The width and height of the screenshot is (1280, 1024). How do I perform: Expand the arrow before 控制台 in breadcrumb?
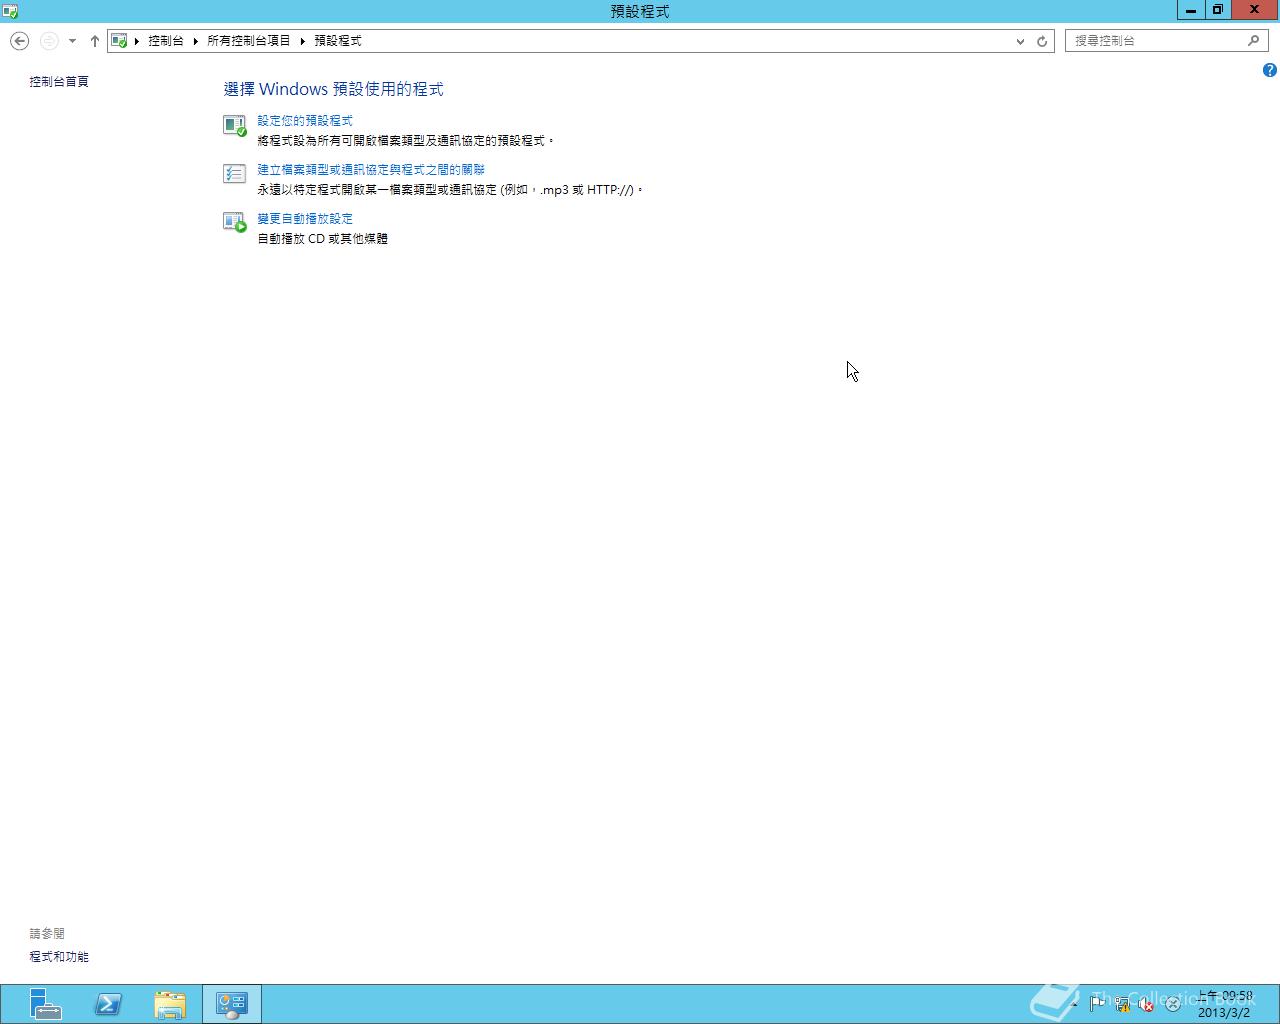[137, 41]
